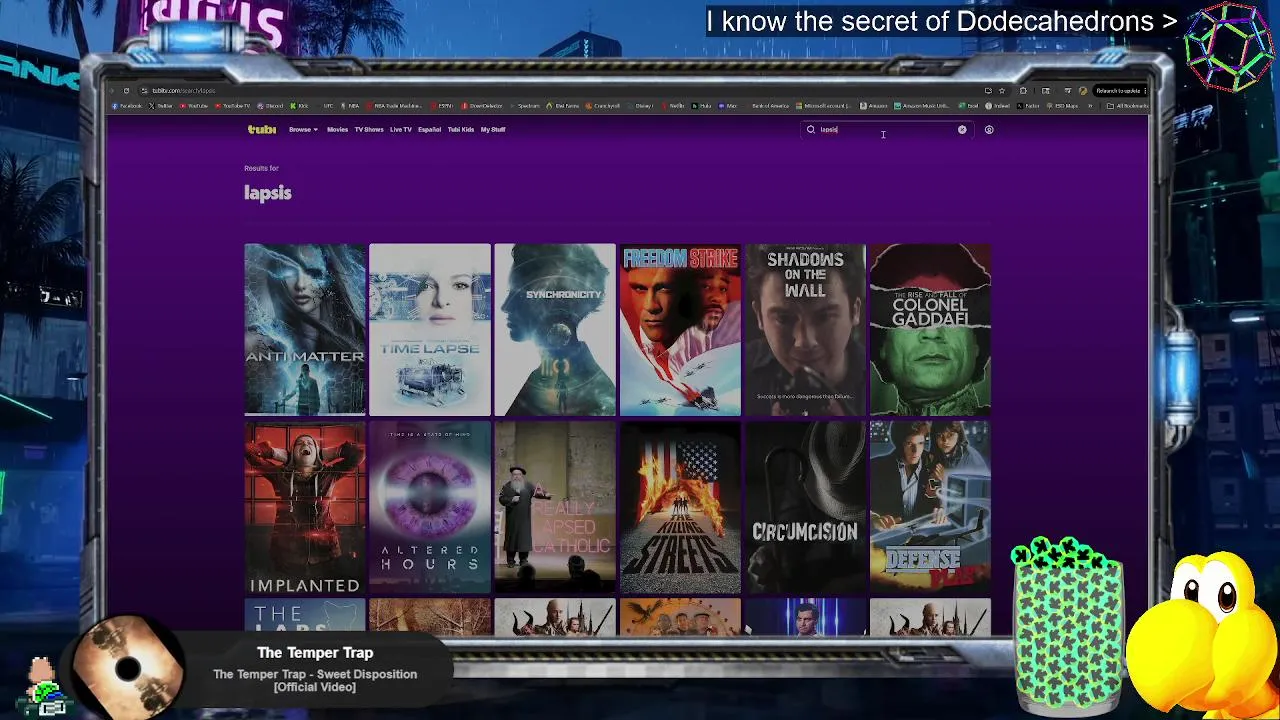Open the Colonel Gaddafi documentary poster
Screen dimensions: 1280x720
tap(930, 329)
